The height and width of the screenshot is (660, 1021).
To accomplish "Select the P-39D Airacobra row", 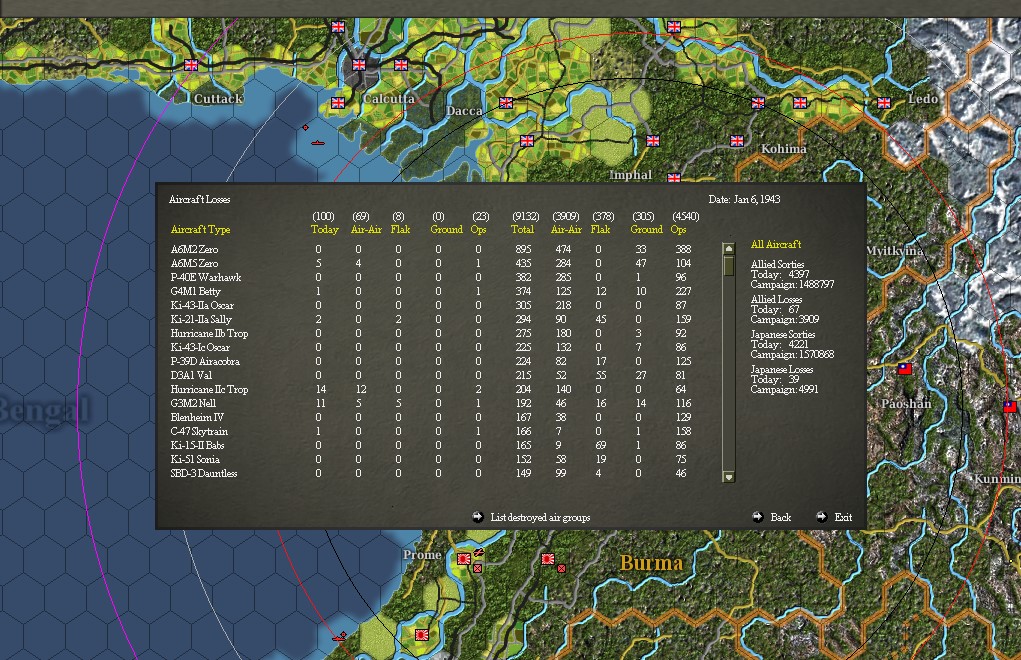I will coord(431,361).
